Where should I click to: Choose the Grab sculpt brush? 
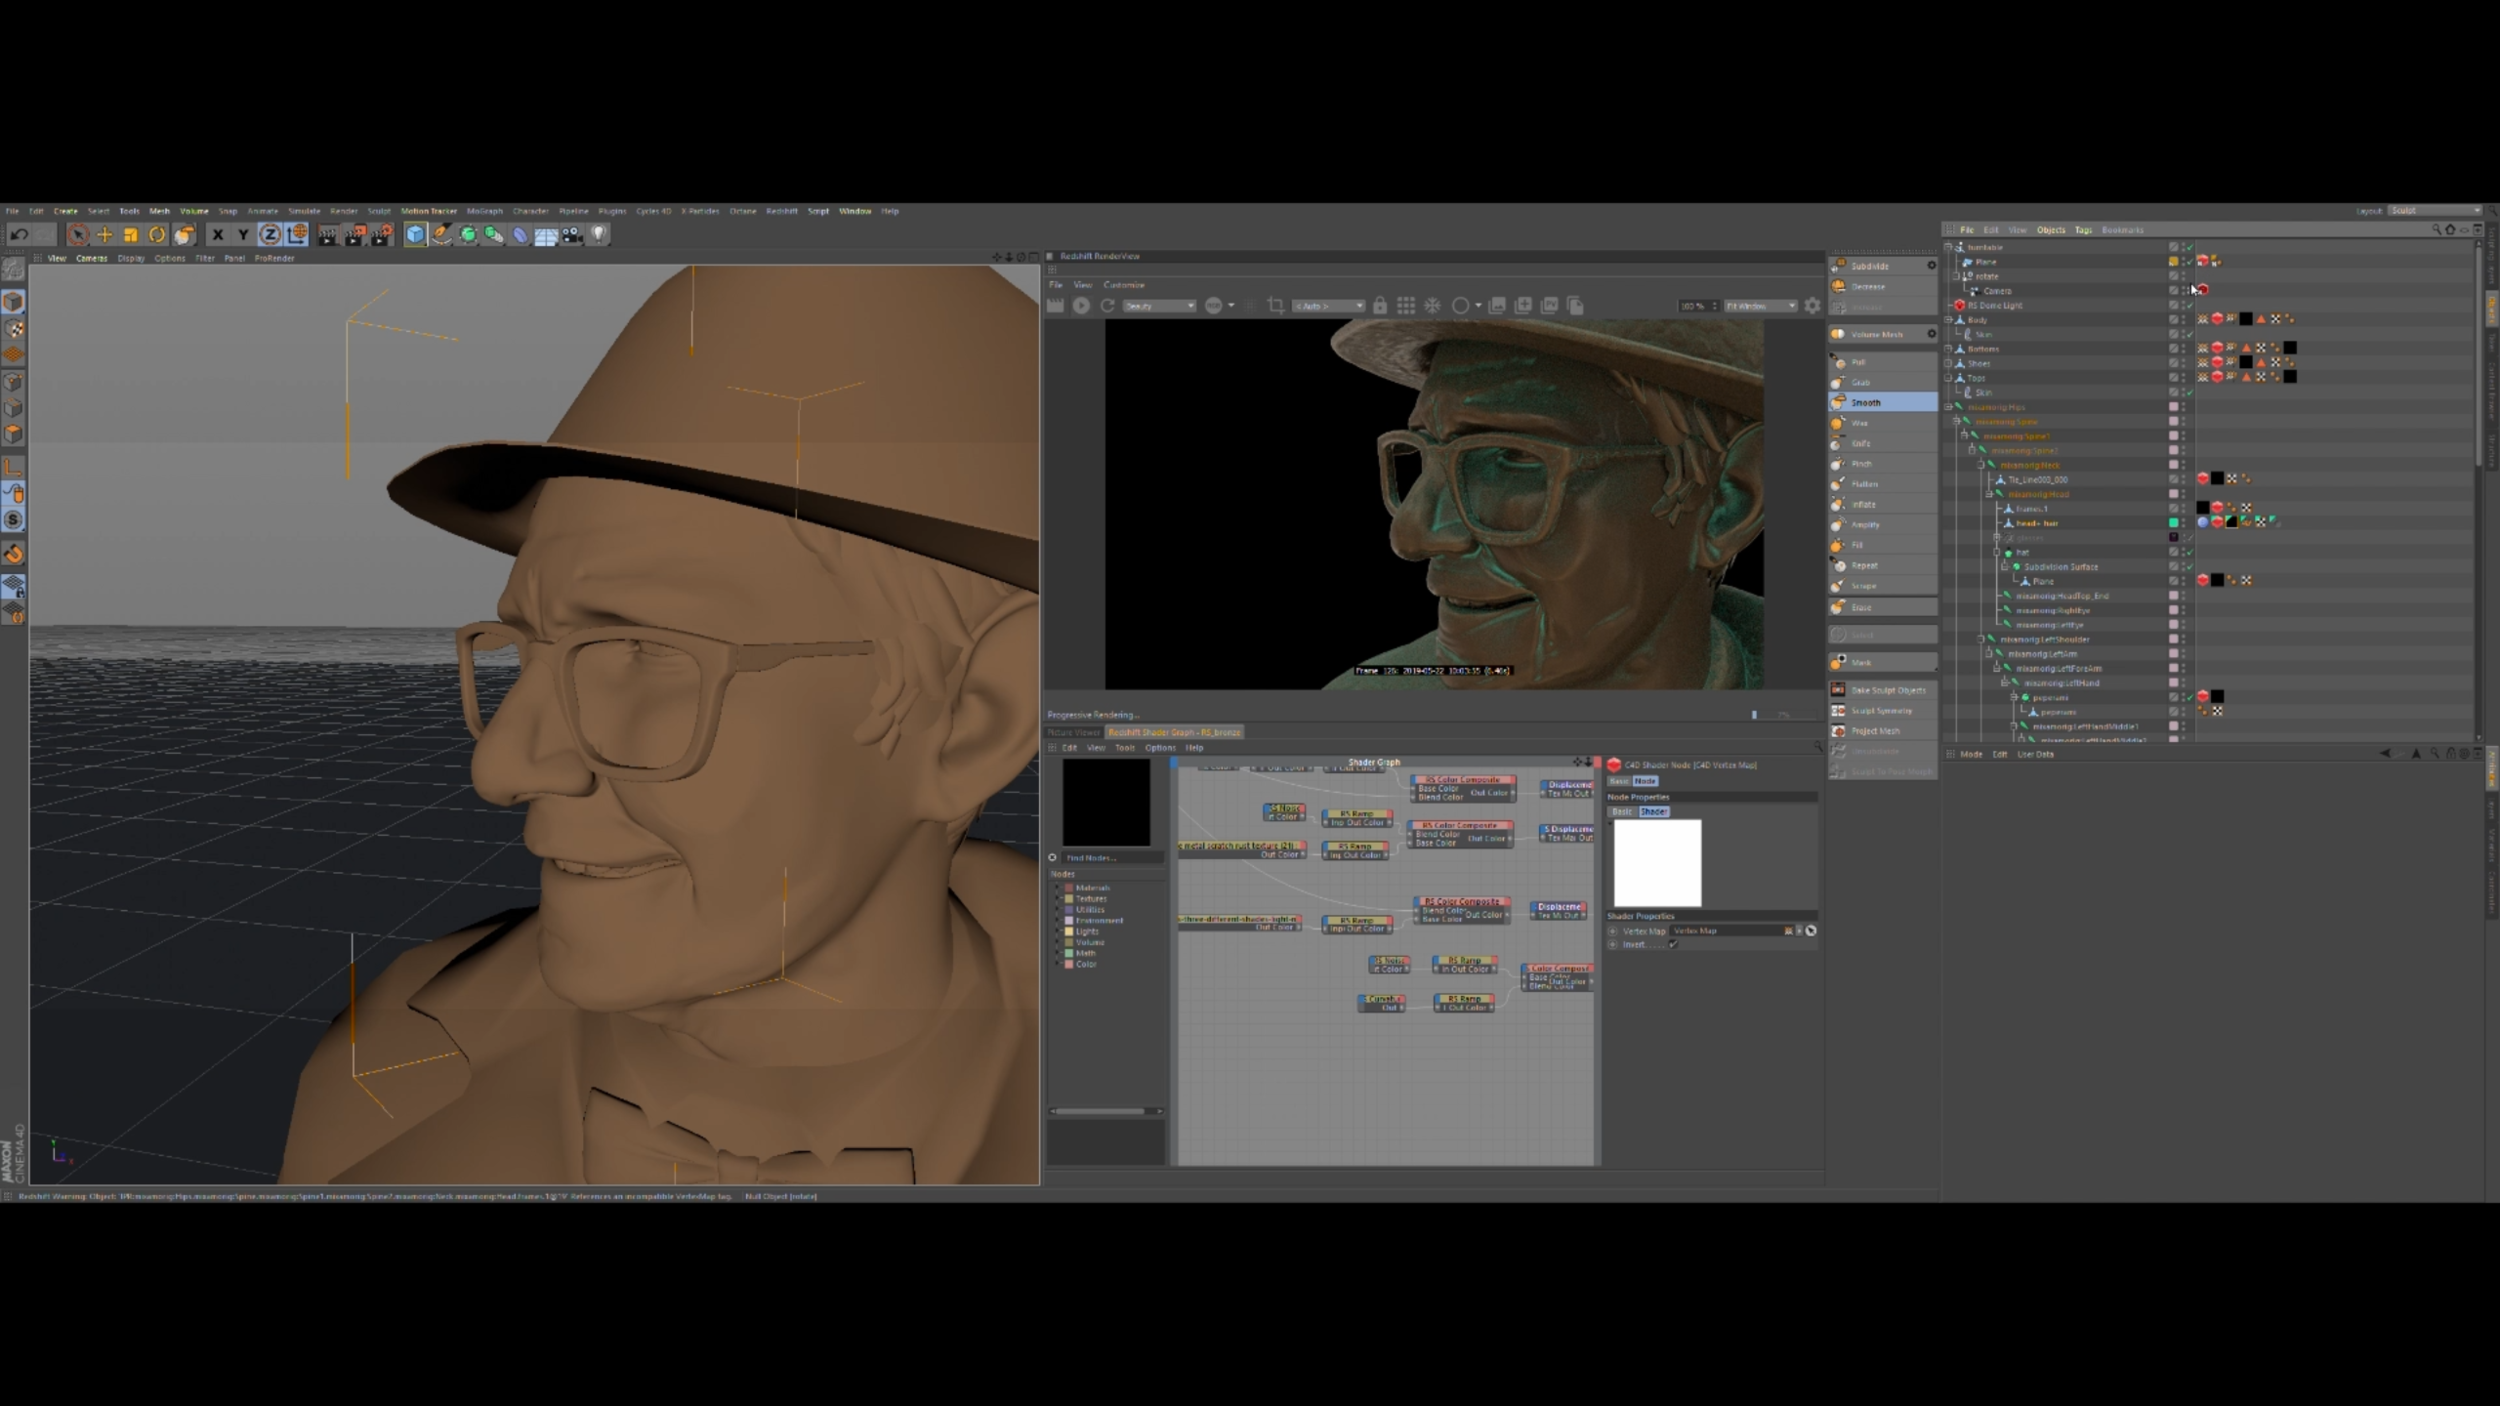(x=1860, y=382)
